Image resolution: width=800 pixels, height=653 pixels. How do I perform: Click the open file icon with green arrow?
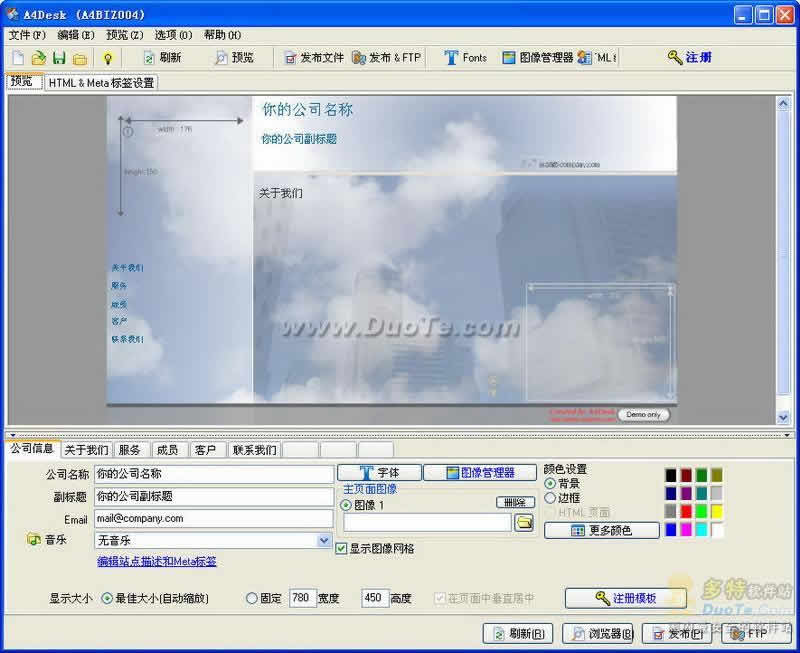(x=38, y=58)
